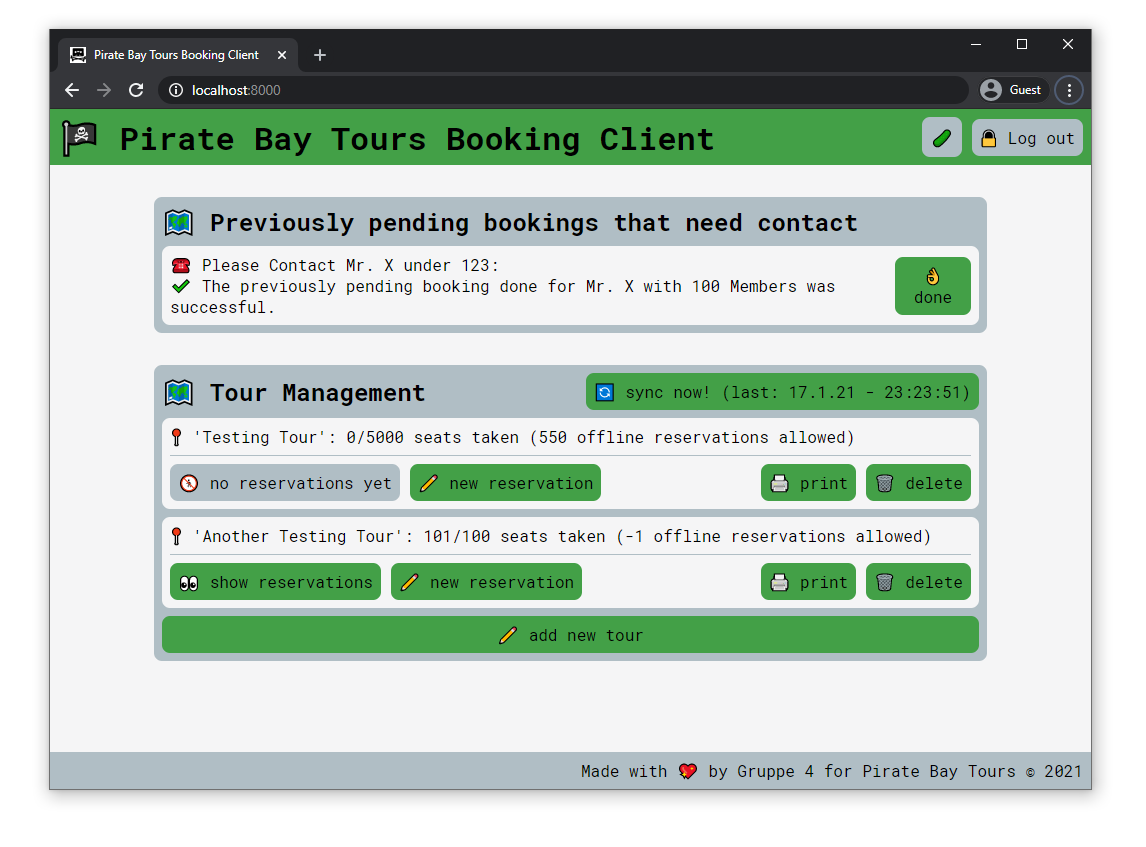Click the browser back arrow
This screenshot has width=1146, height=847.
click(x=72, y=90)
